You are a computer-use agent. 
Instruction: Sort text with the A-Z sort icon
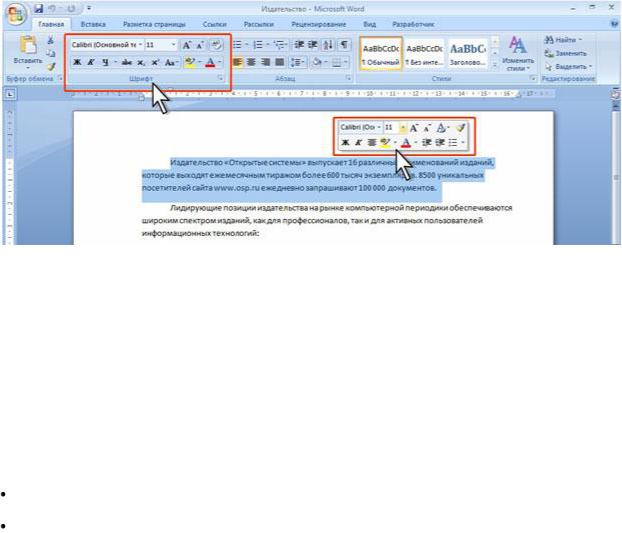pos(328,45)
